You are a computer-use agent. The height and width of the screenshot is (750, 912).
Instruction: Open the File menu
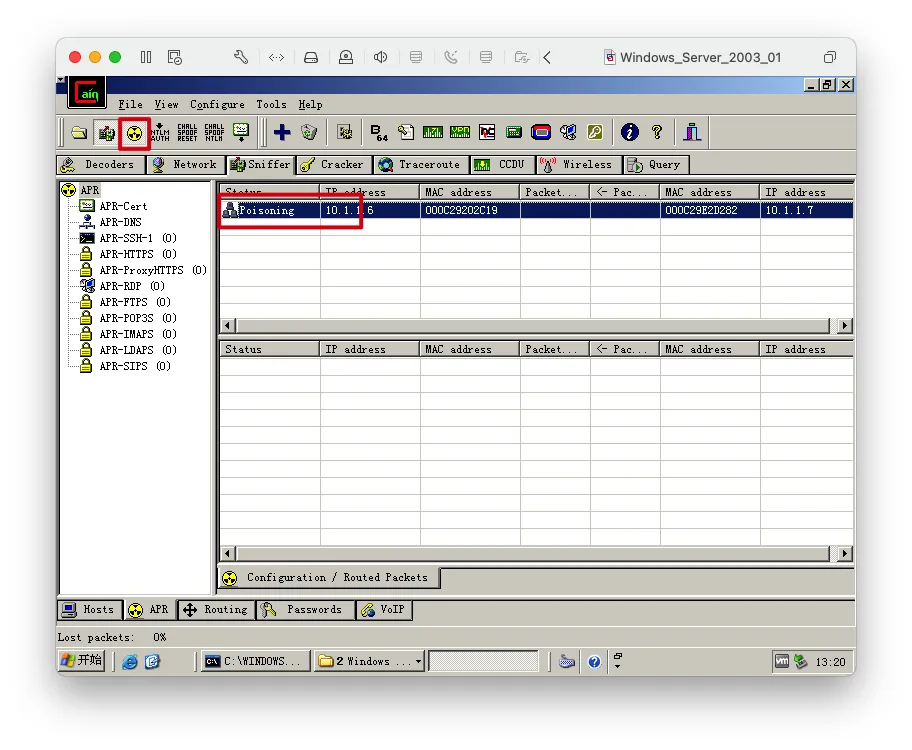coord(130,105)
